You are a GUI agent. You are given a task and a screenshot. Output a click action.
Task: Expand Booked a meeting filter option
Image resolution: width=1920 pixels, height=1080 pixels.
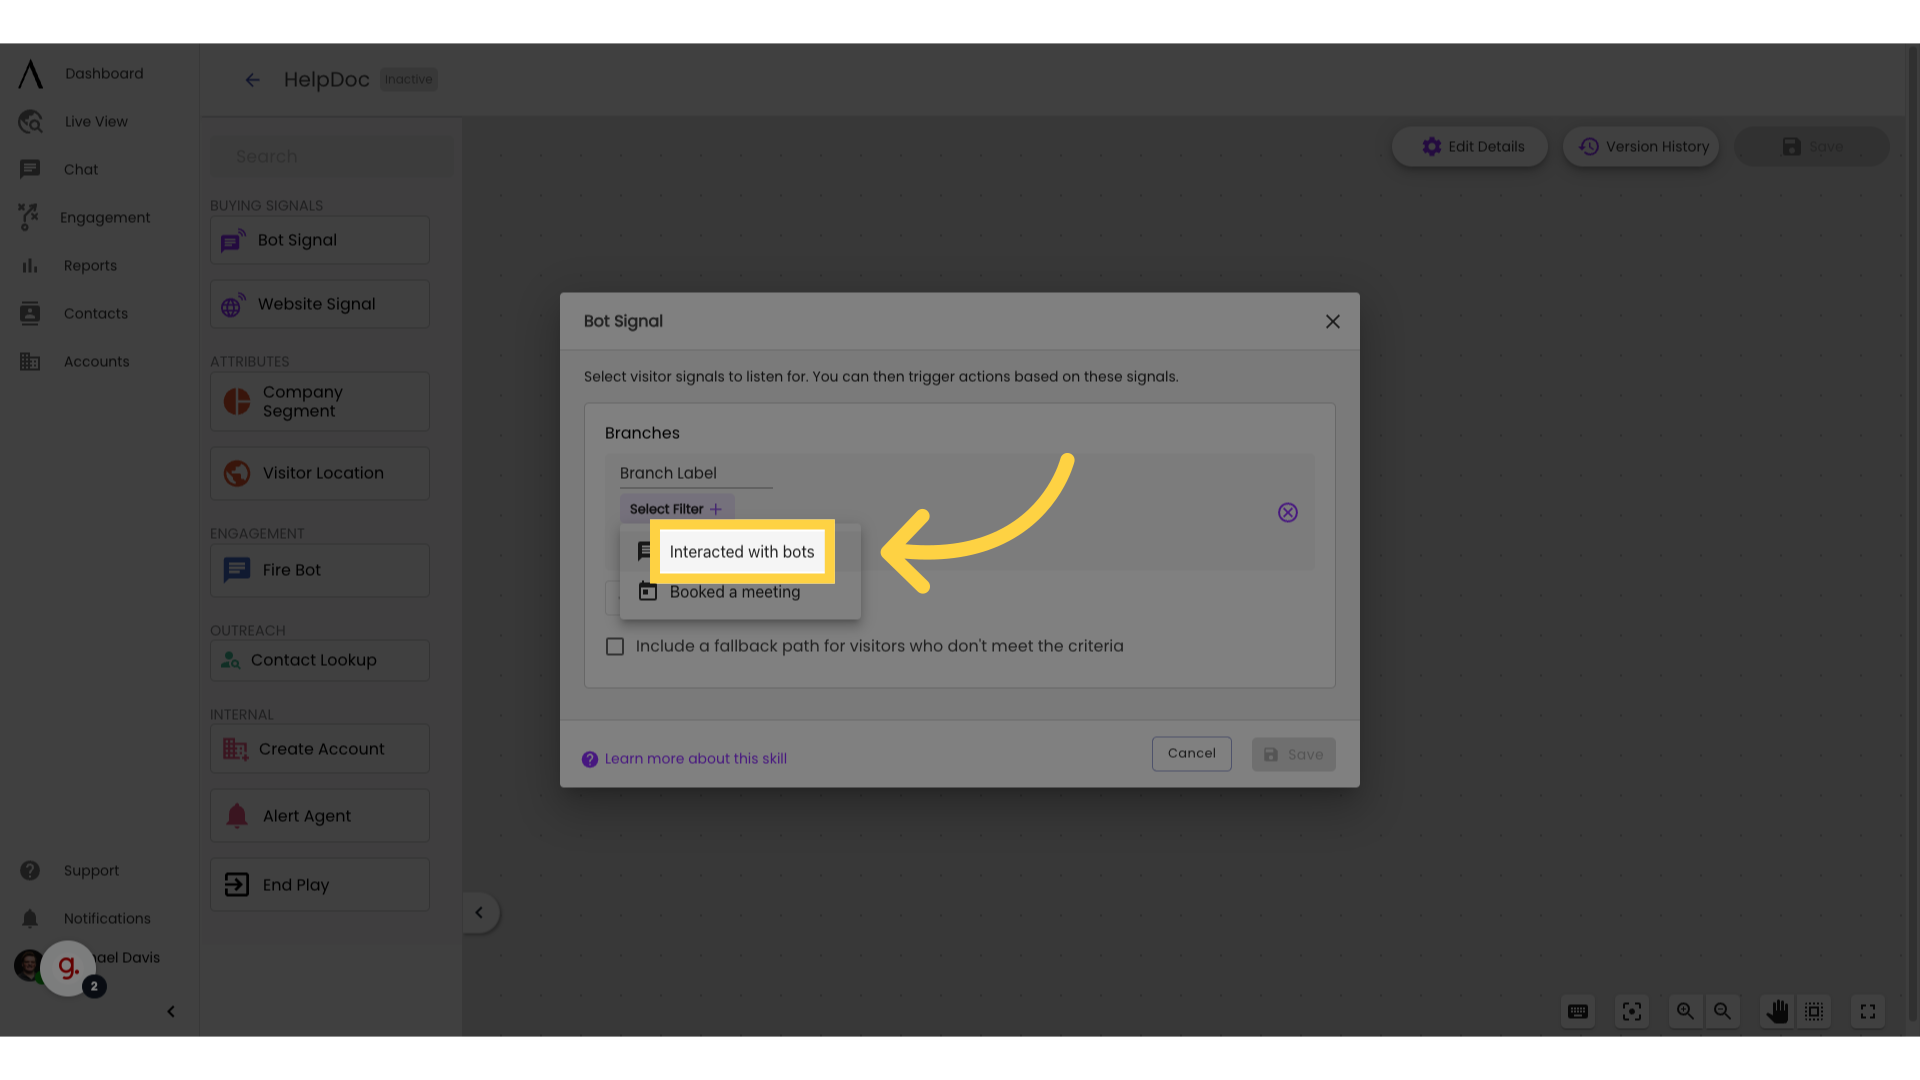735,591
